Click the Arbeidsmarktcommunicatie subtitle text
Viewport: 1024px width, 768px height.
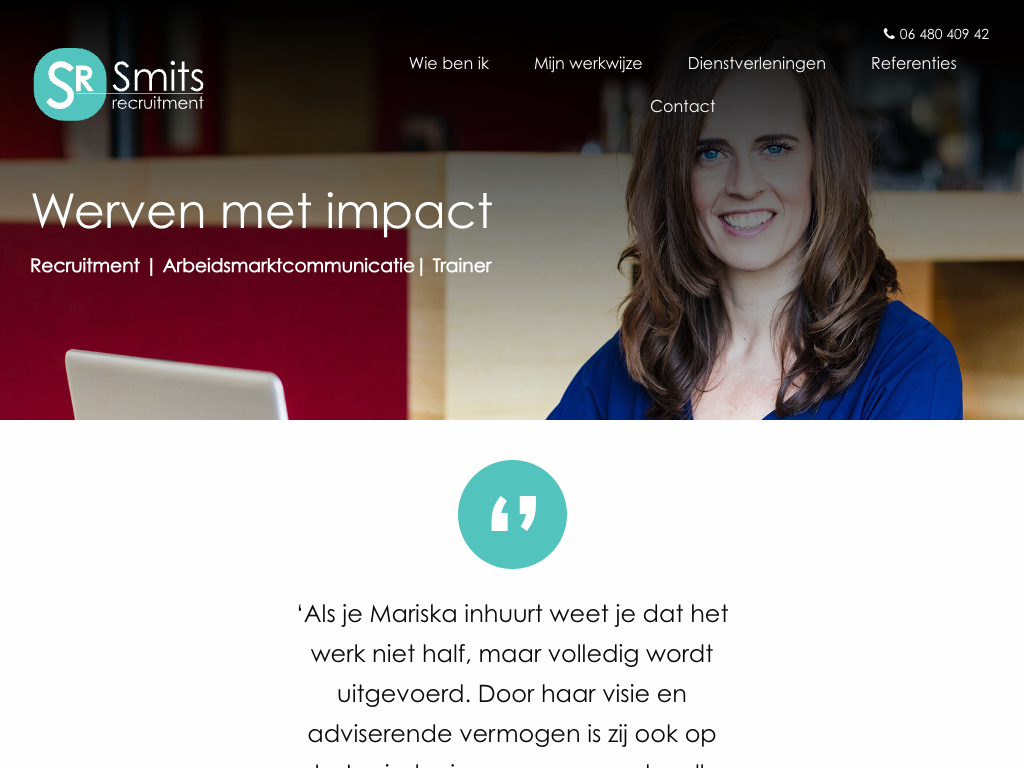pos(288,266)
